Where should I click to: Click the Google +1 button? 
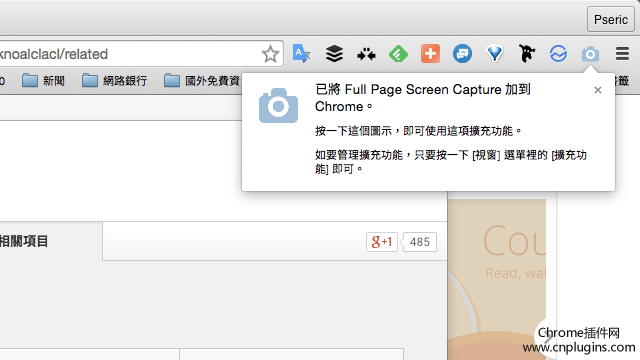tap(382, 242)
